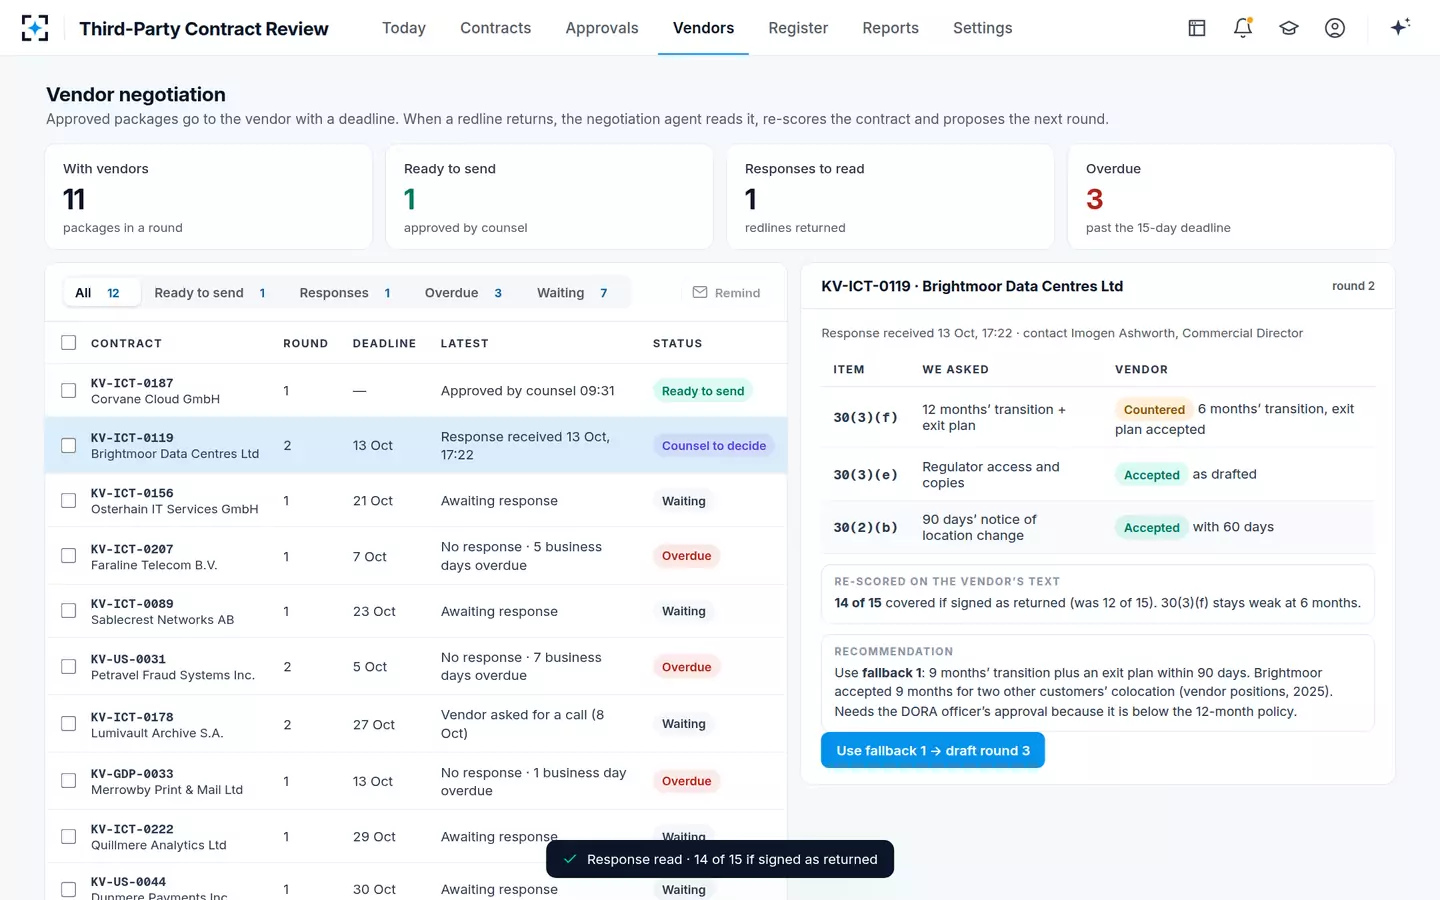Click the KV-ICT-0119 Brightmoor panel title
Image resolution: width=1440 pixels, height=900 pixels.
[972, 286]
